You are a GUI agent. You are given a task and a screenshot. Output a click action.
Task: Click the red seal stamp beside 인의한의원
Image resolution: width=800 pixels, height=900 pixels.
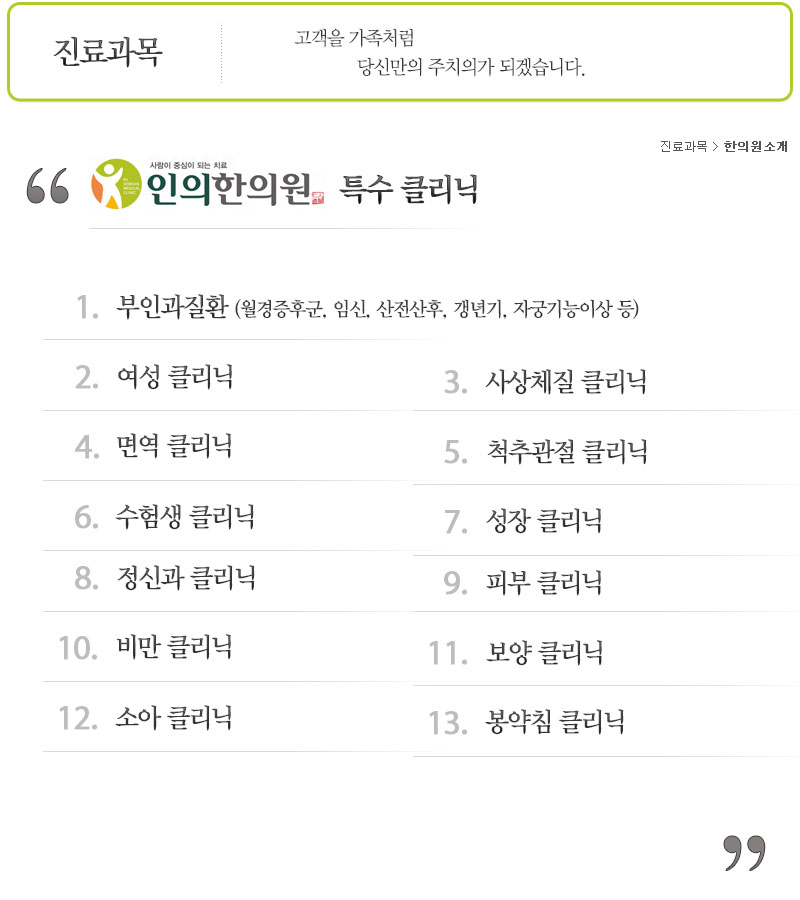pyautogui.click(x=319, y=197)
